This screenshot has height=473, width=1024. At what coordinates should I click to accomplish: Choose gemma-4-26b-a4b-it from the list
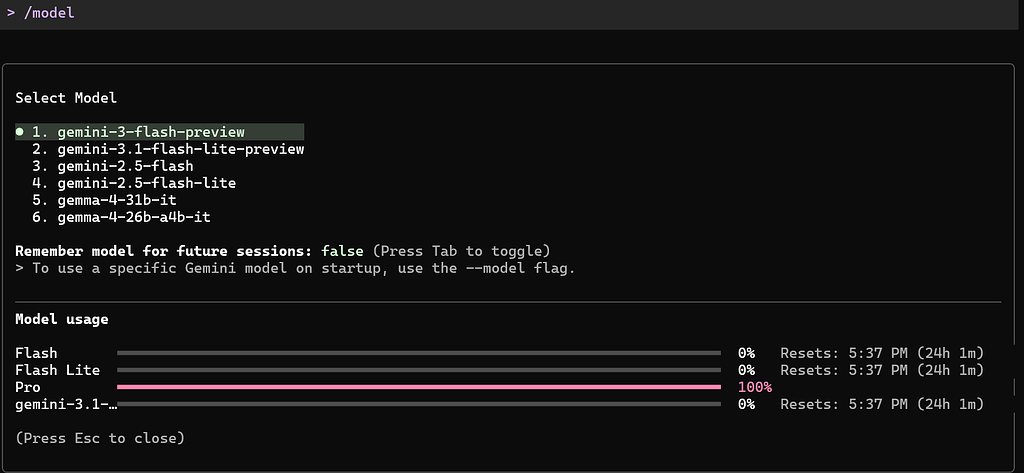(x=121, y=217)
